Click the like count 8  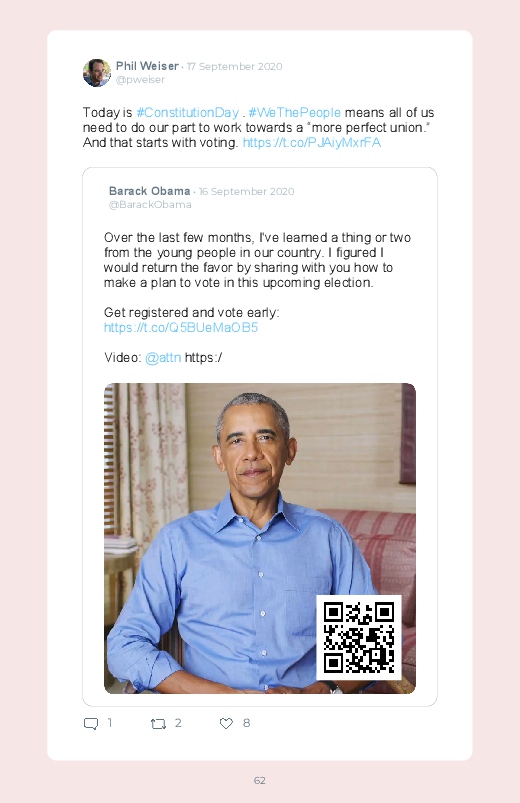[246, 723]
